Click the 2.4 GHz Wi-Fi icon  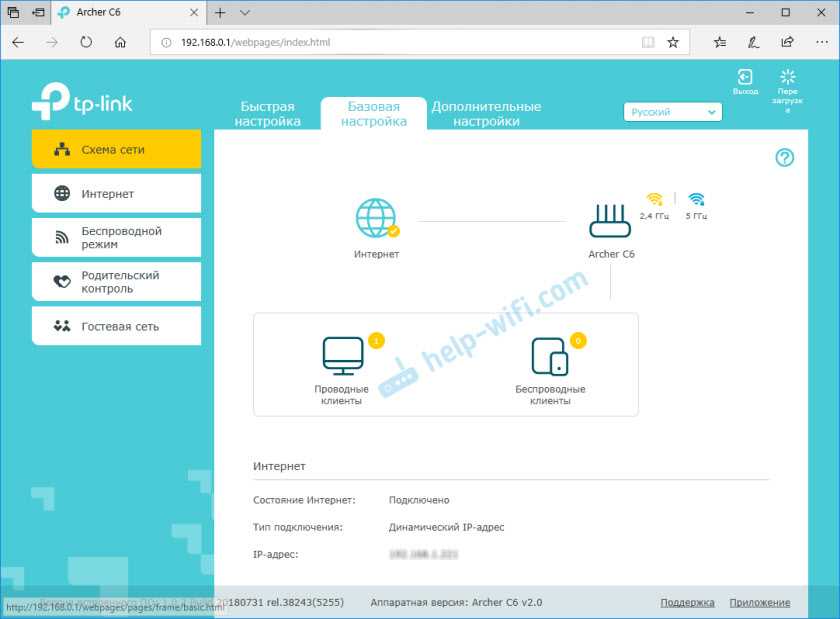coord(655,199)
